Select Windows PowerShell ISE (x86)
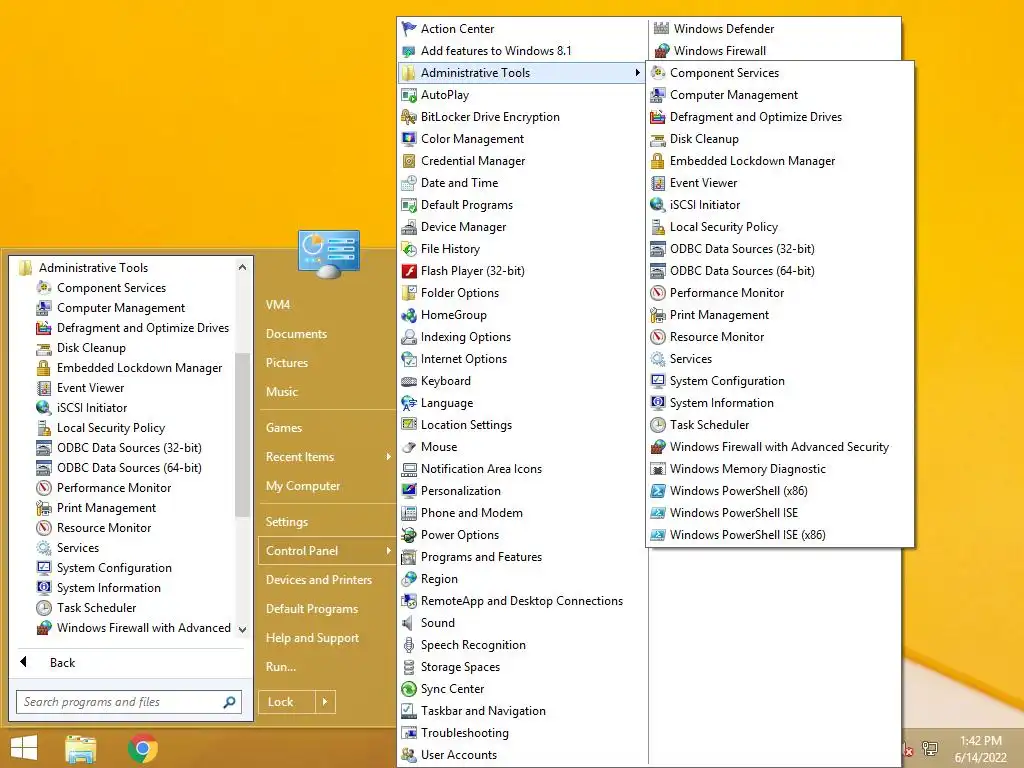Image resolution: width=1024 pixels, height=768 pixels. (x=748, y=535)
